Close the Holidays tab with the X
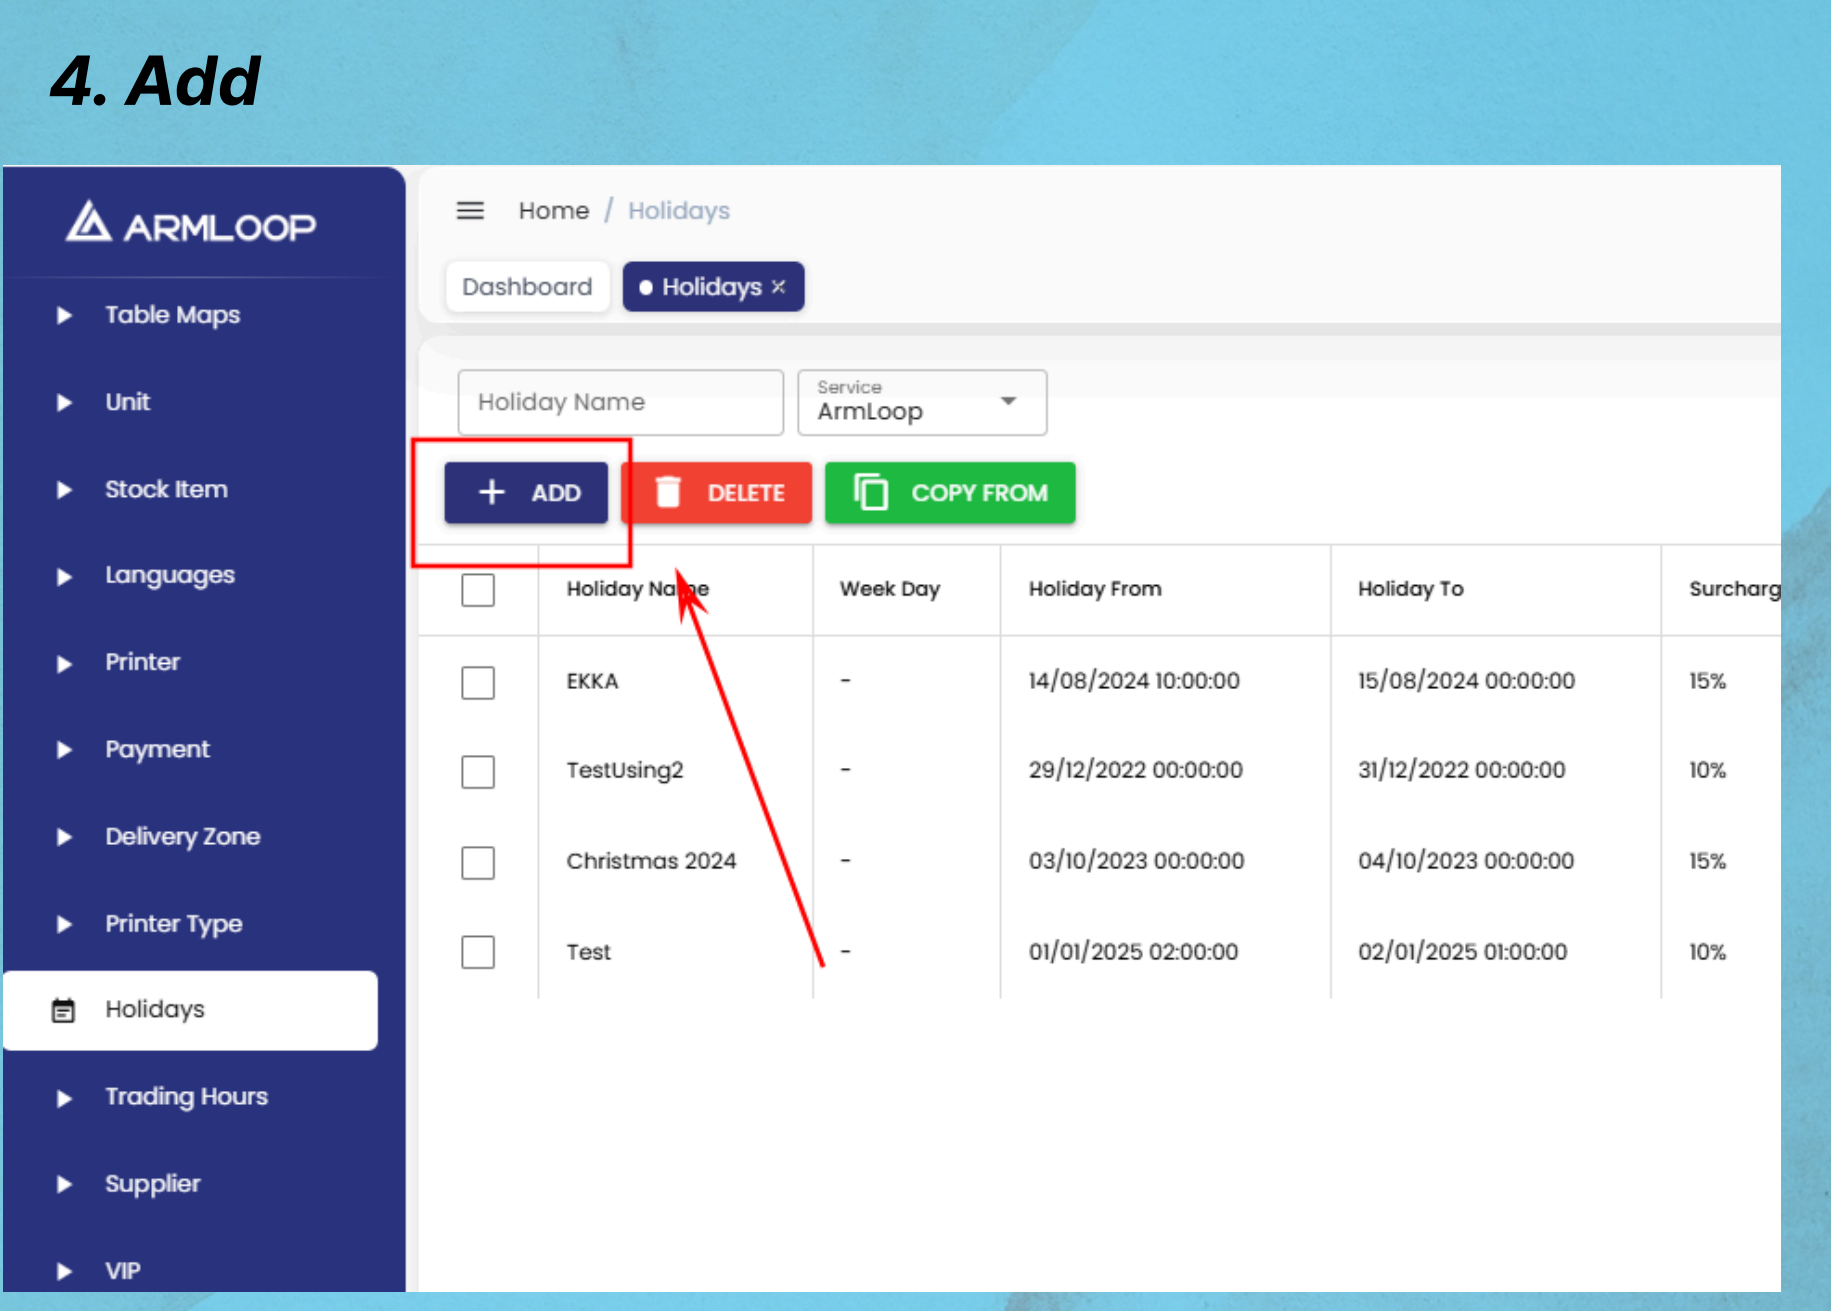This screenshot has width=1831, height=1311. pyautogui.click(x=779, y=287)
